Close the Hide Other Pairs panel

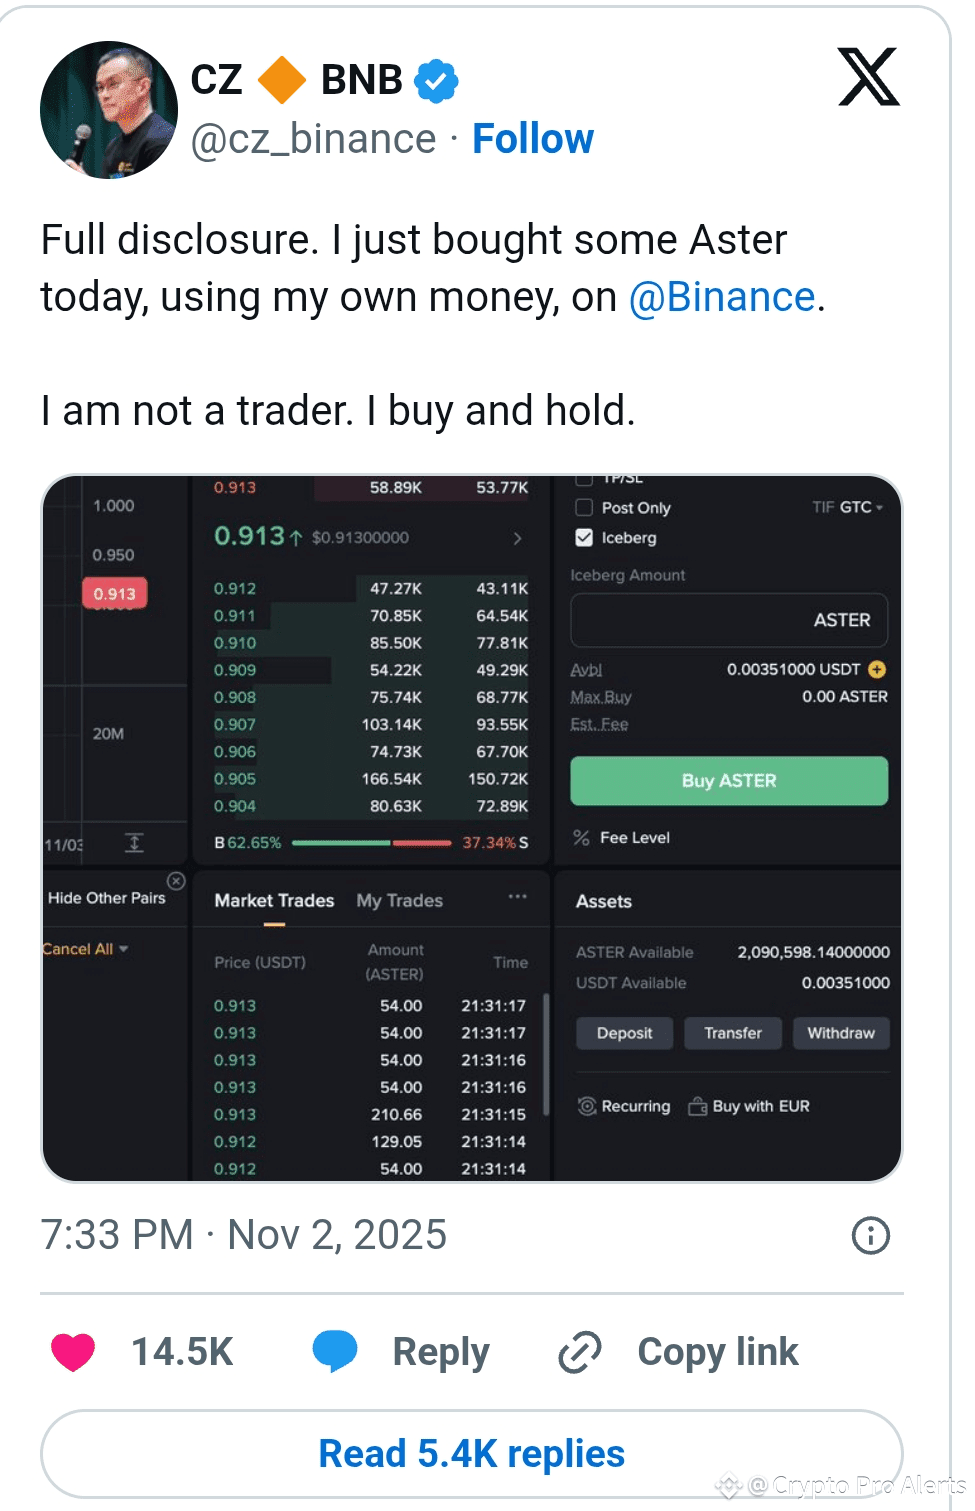(x=176, y=881)
